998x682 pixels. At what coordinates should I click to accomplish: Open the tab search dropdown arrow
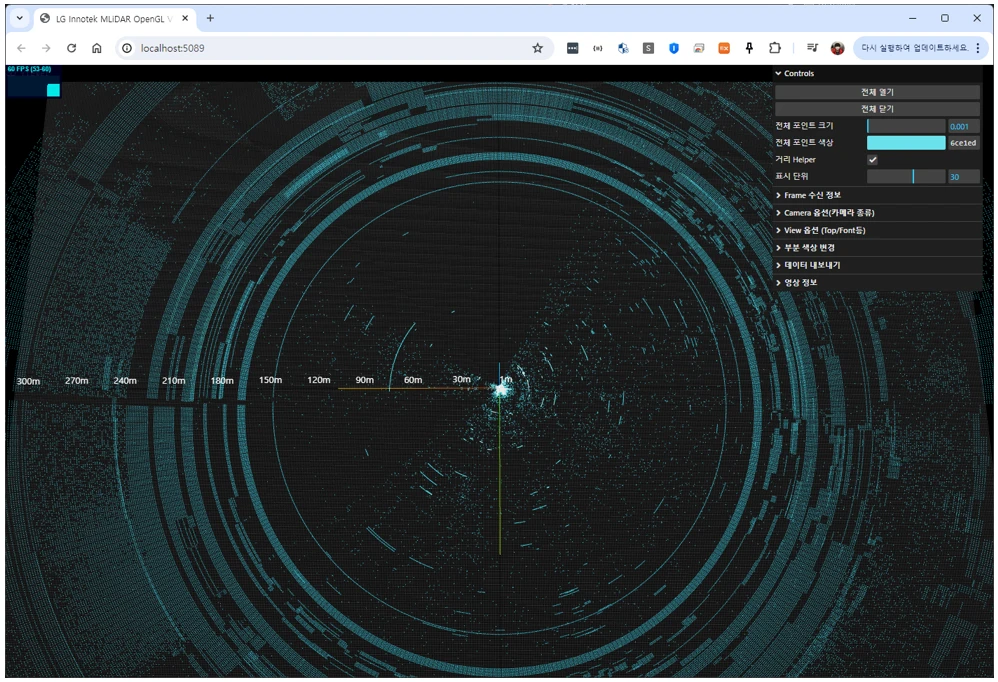(20, 18)
